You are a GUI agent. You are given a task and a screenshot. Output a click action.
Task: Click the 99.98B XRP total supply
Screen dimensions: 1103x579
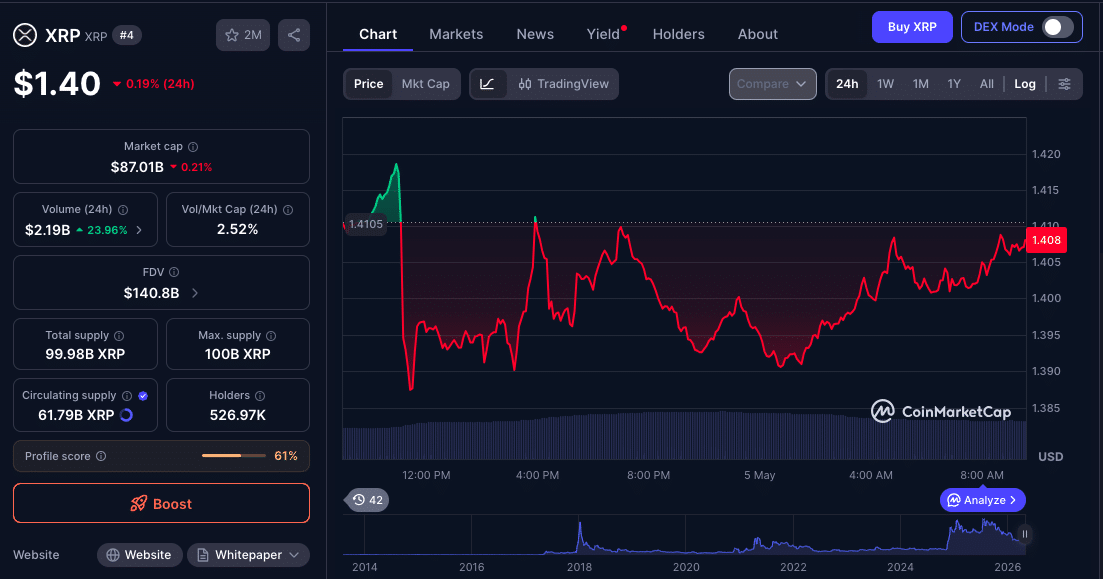(x=85, y=354)
